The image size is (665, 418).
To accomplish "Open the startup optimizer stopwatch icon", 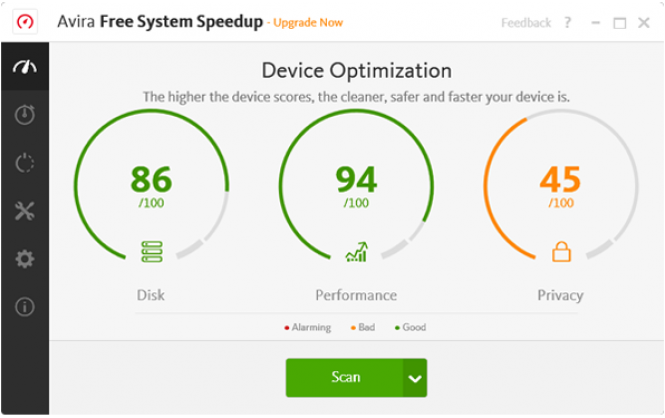I will 25,114.
